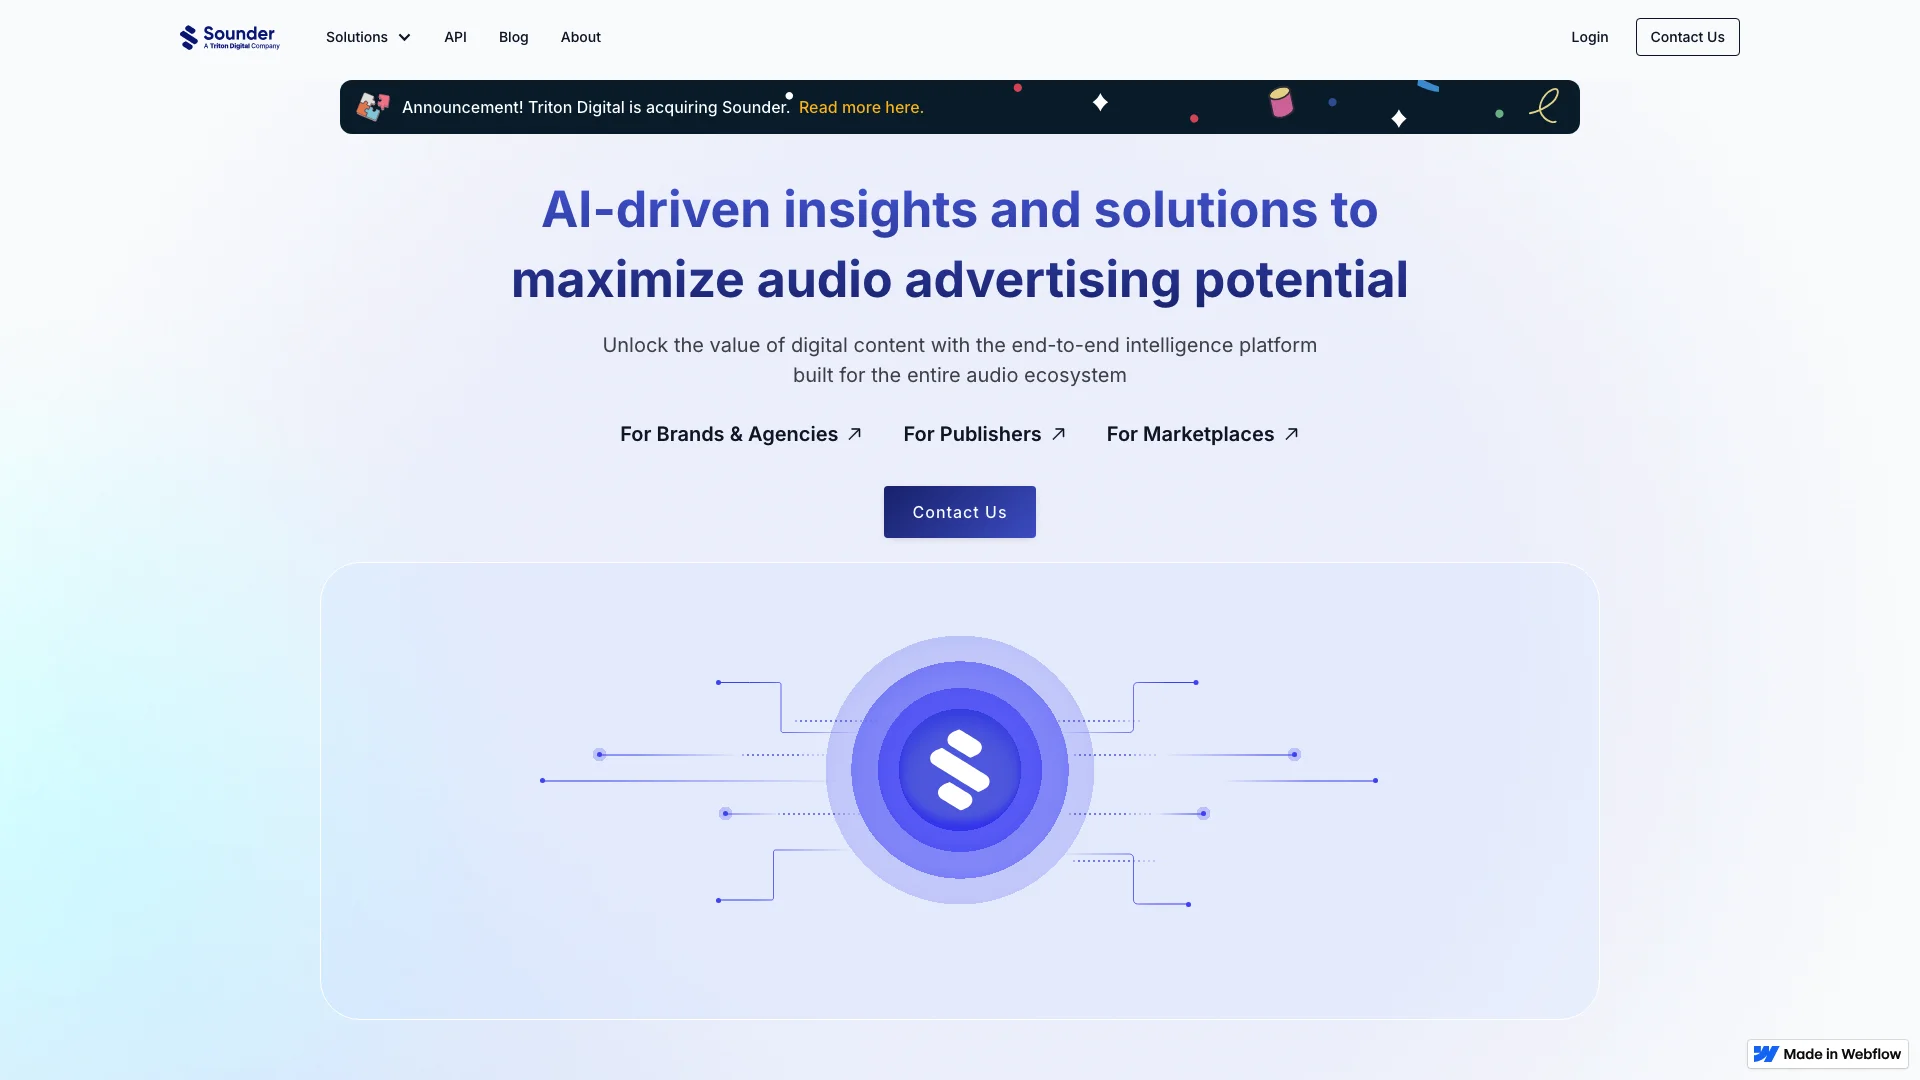Click the Contact Us button in header
1920x1080 pixels.
coord(1687,36)
